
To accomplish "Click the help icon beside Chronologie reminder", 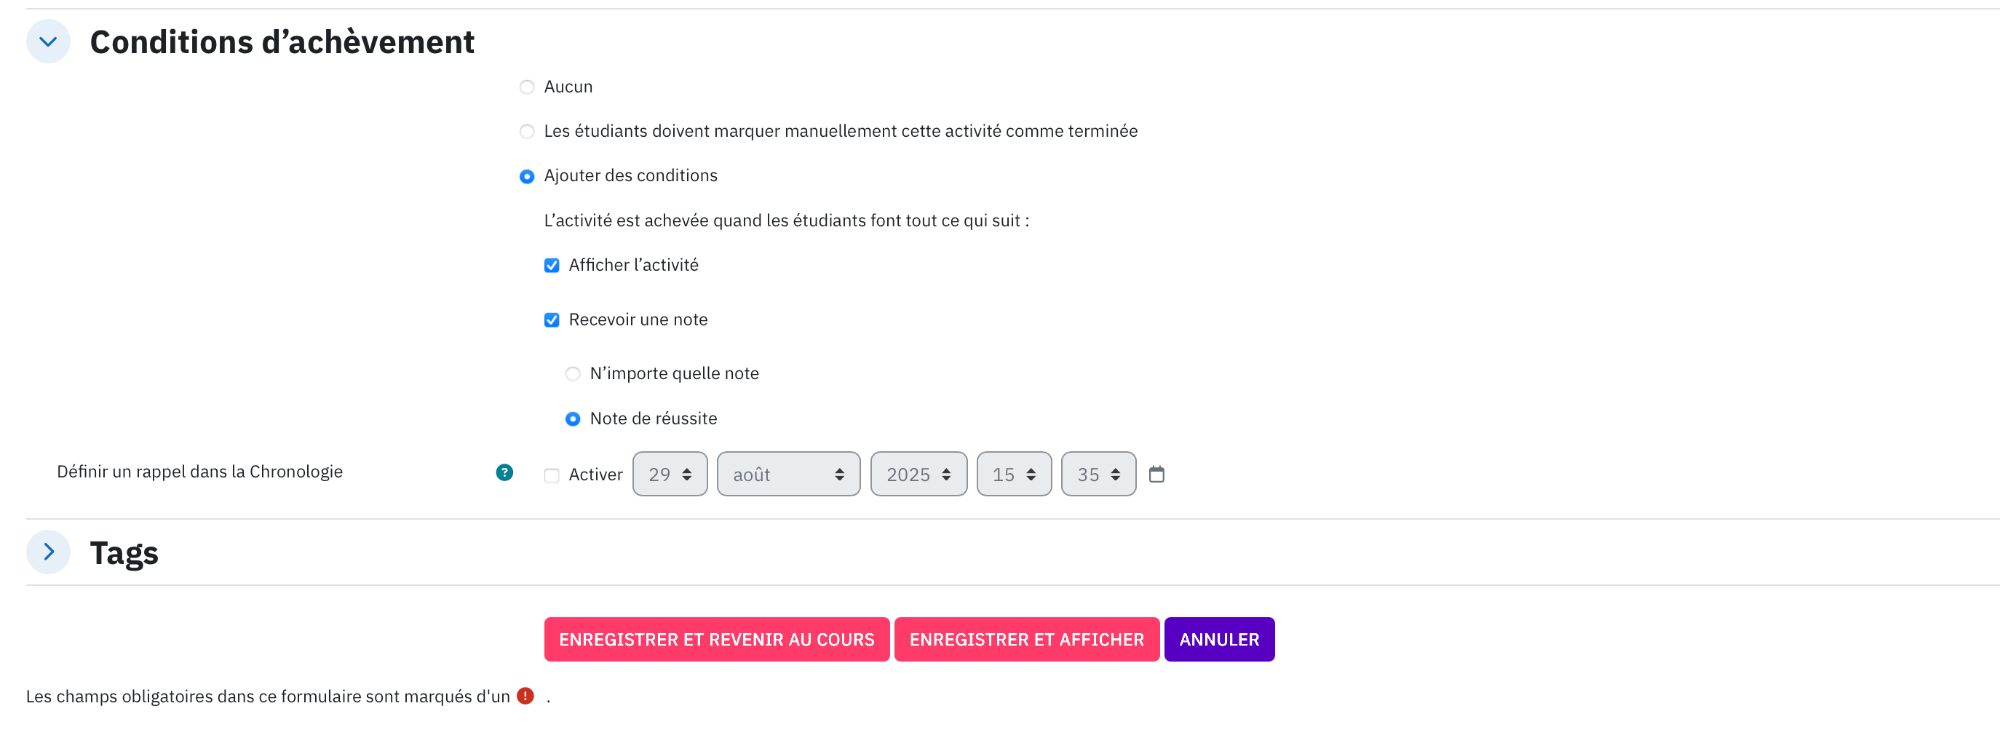I will 505,472.
